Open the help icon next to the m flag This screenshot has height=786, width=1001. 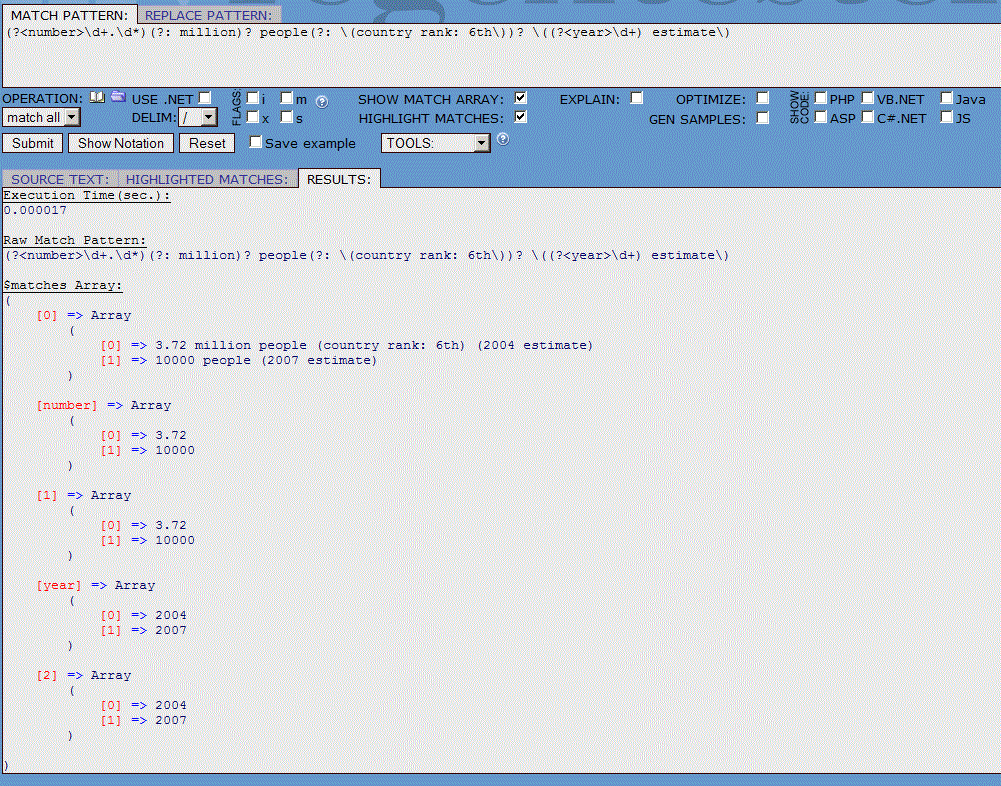pos(320,101)
